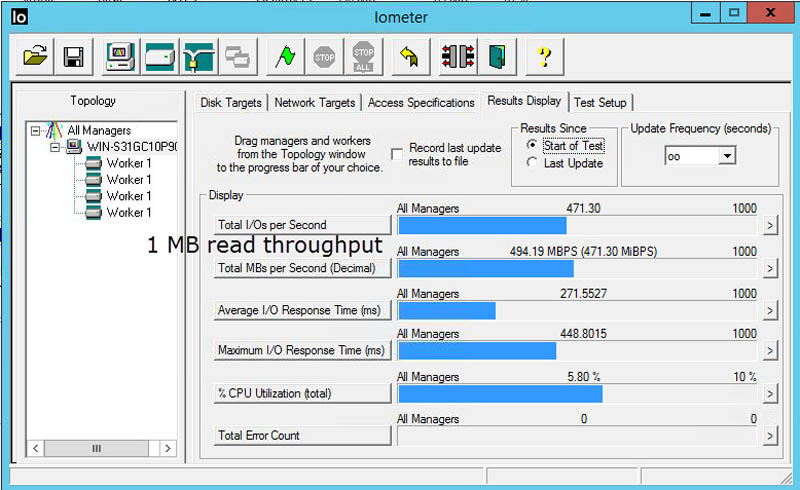Open a test configuration file icon
The height and width of the screenshot is (490, 800).
click(35, 56)
